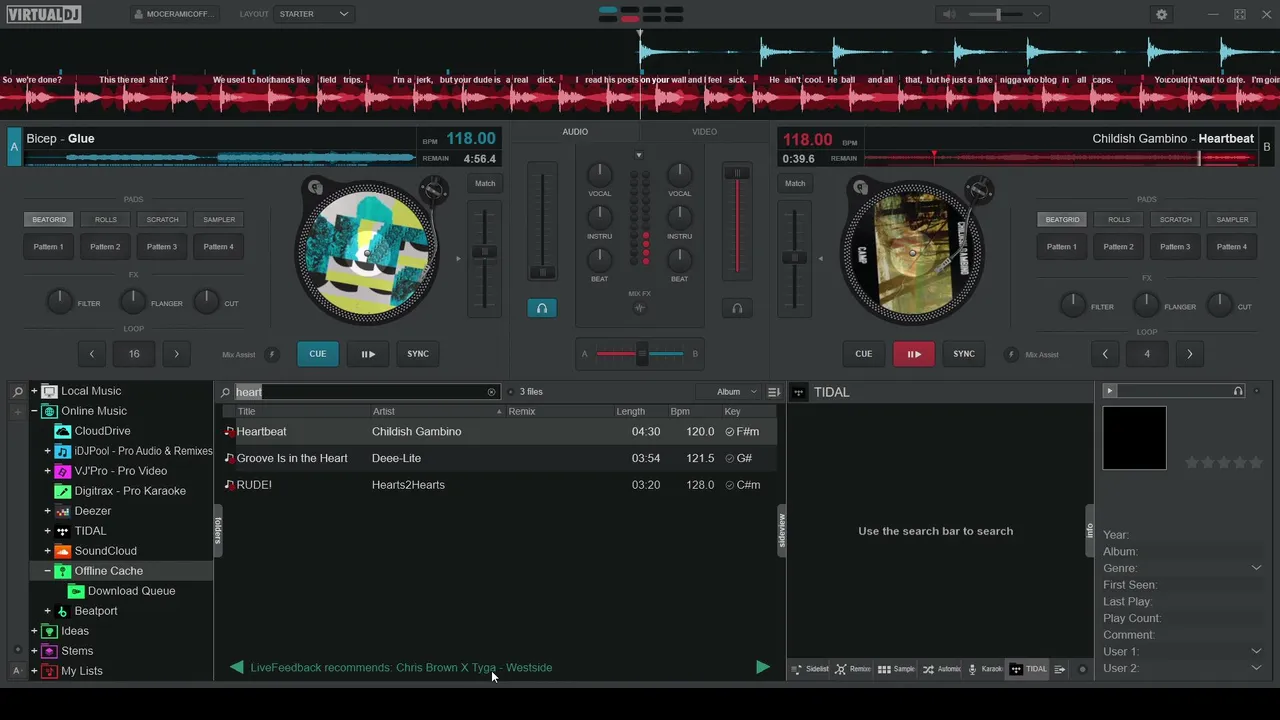
Task: Click the prelisten headphones icon in info panel
Action: point(1238,391)
